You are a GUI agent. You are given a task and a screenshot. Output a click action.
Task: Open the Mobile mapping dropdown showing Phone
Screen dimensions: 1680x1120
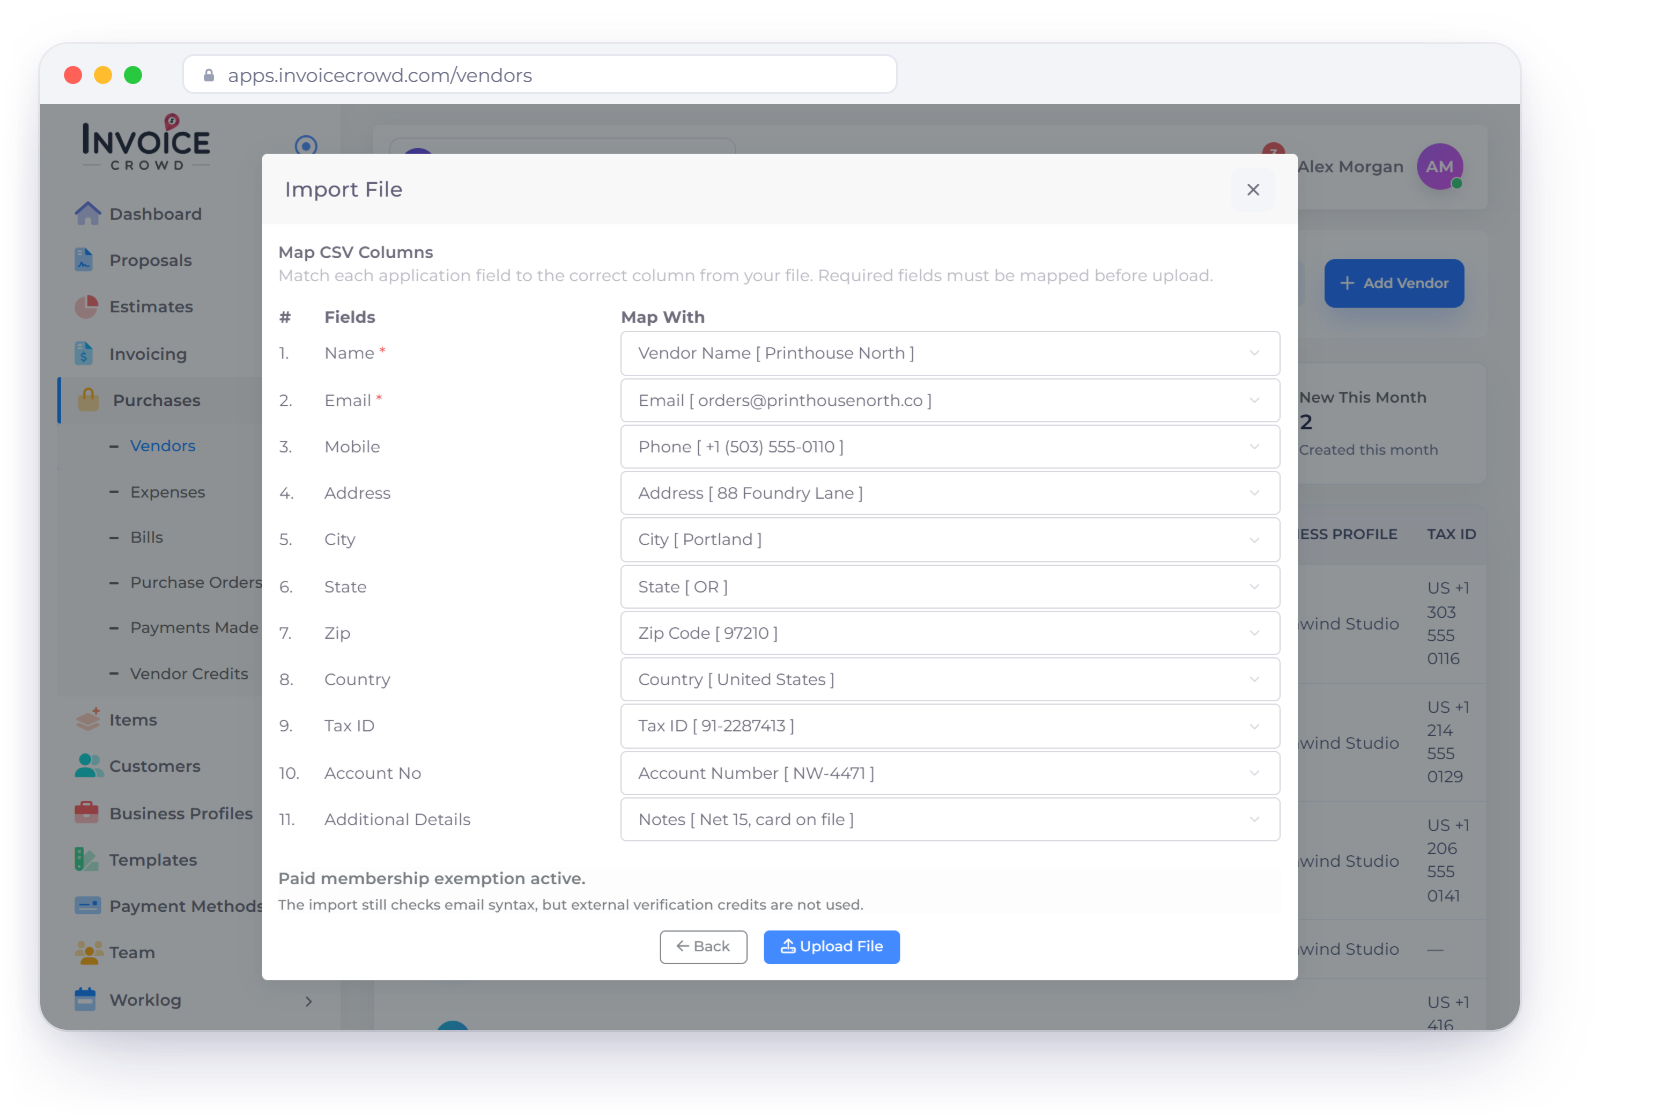[x=950, y=447]
